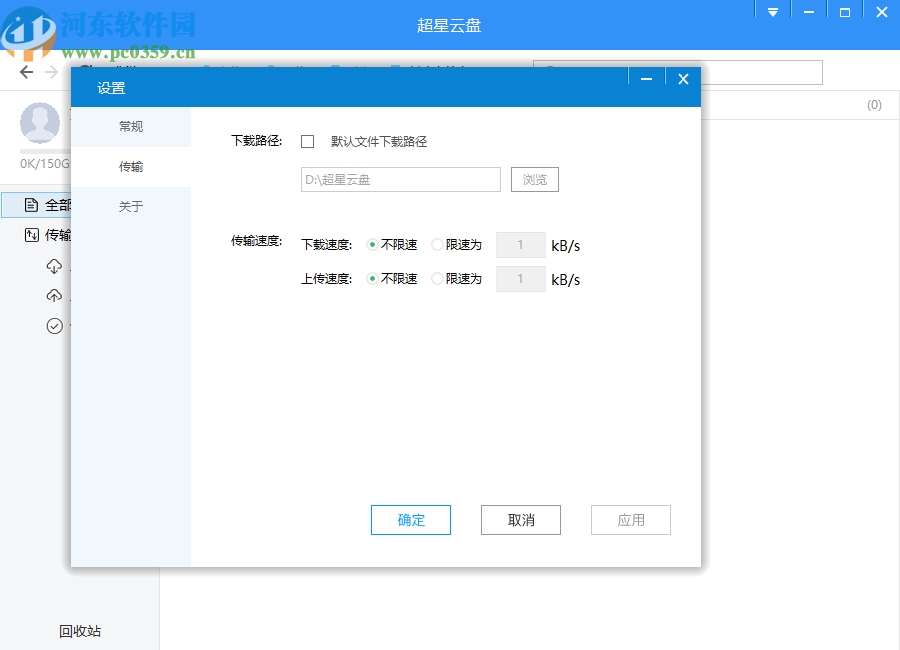This screenshot has width=900, height=650.
Task: Confirm settings with 确定 button
Action: (x=411, y=520)
